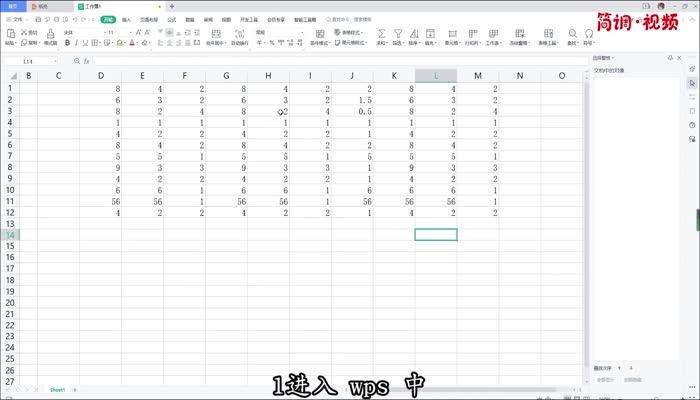Click the Cut scissors icon
The height and width of the screenshot is (400, 700).
coord(24,32)
